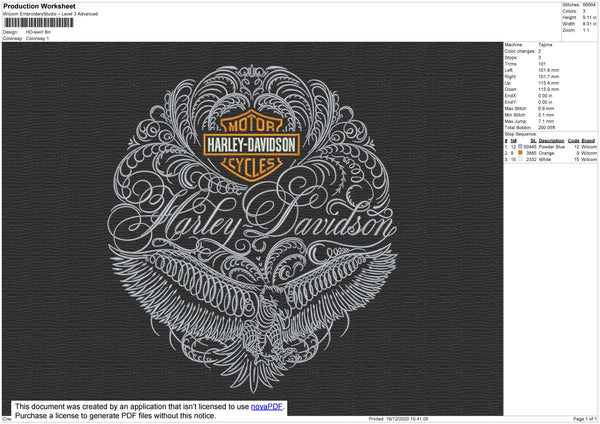Click the 'Zoom:' label
Image resolution: width=600 pixels, height=424 pixels.
coord(569,30)
